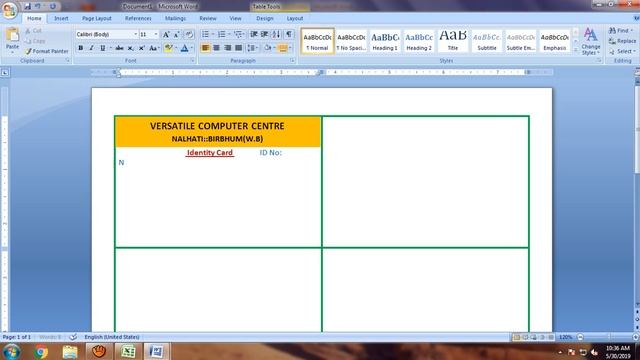640x360 pixels.
Task: Select Align Text Left
Action: tap(205, 48)
